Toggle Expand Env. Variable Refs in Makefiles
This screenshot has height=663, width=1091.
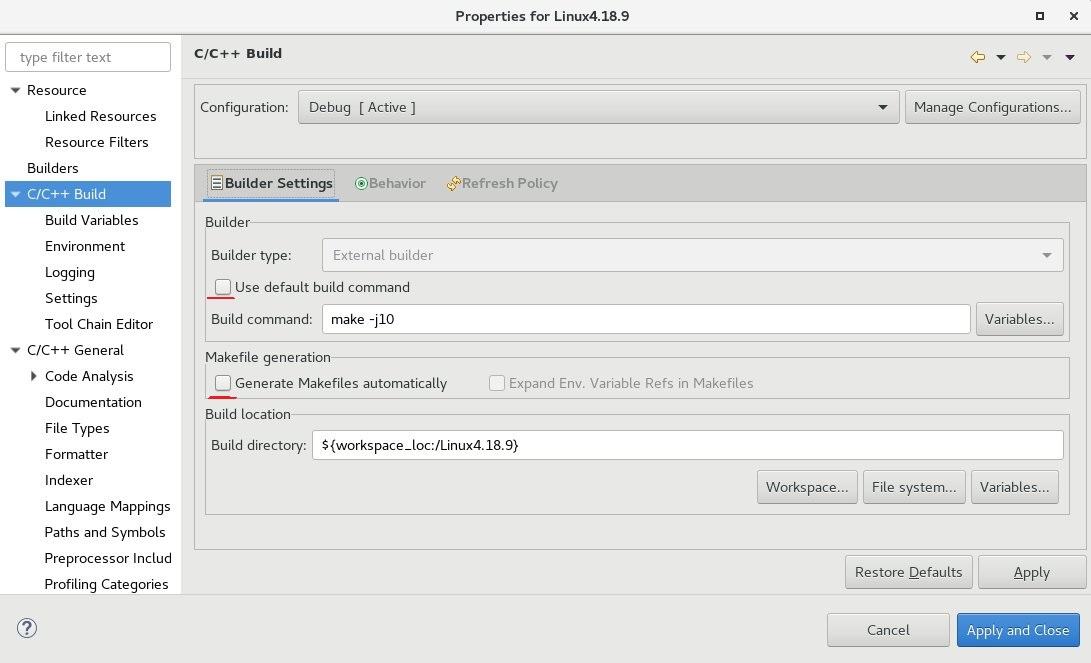pyautogui.click(x=496, y=383)
